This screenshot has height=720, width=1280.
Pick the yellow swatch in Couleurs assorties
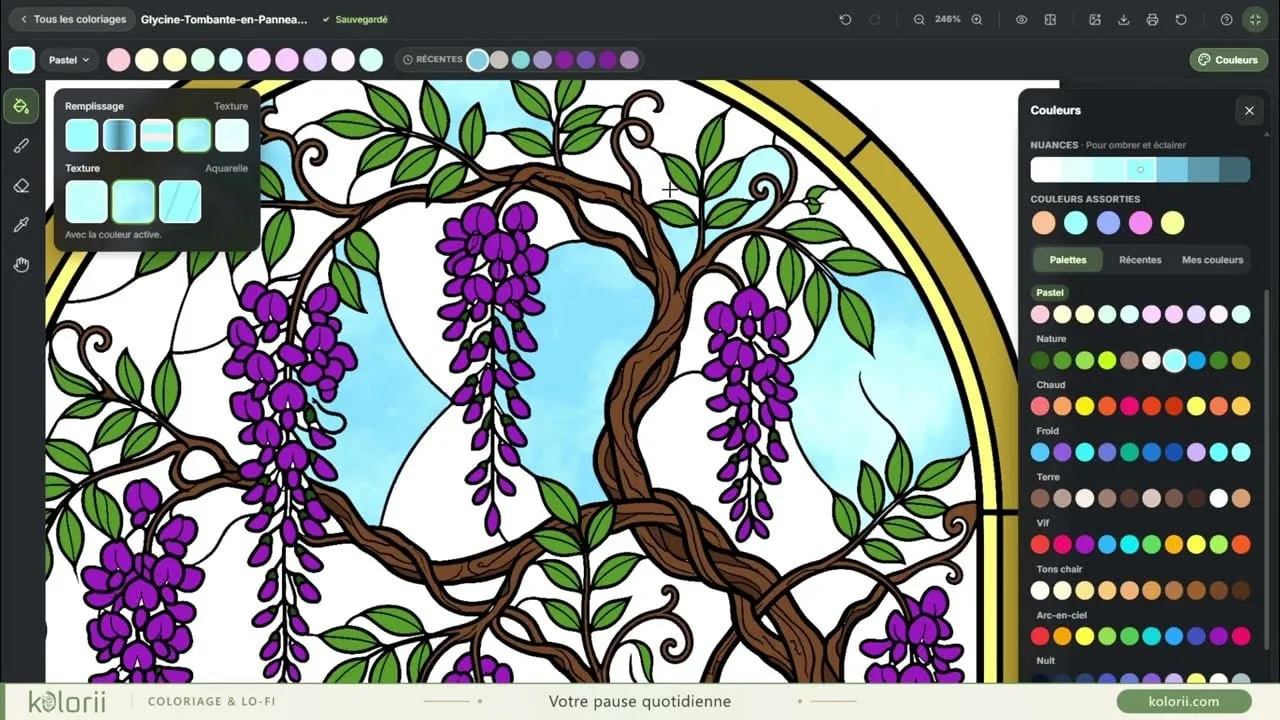click(1173, 223)
